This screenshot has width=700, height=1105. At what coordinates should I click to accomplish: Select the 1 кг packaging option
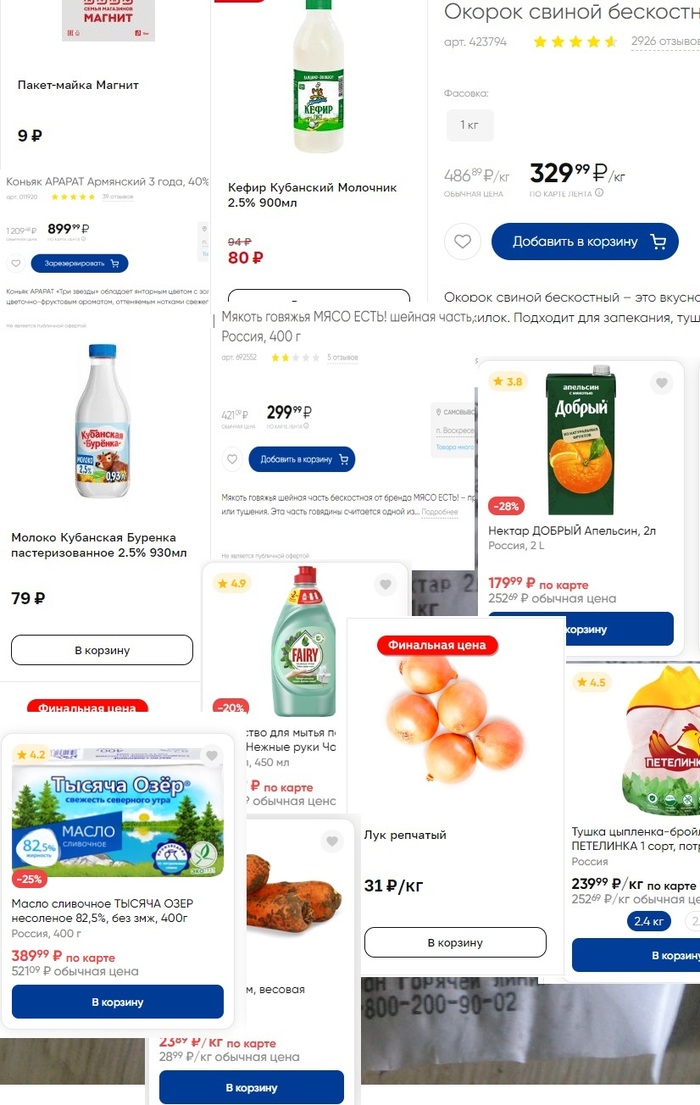pyautogui.click(x=469, y=125)
